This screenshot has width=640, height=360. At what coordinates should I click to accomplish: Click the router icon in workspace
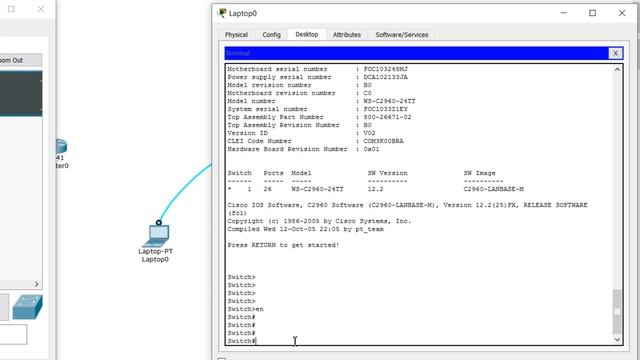[61, 146]
